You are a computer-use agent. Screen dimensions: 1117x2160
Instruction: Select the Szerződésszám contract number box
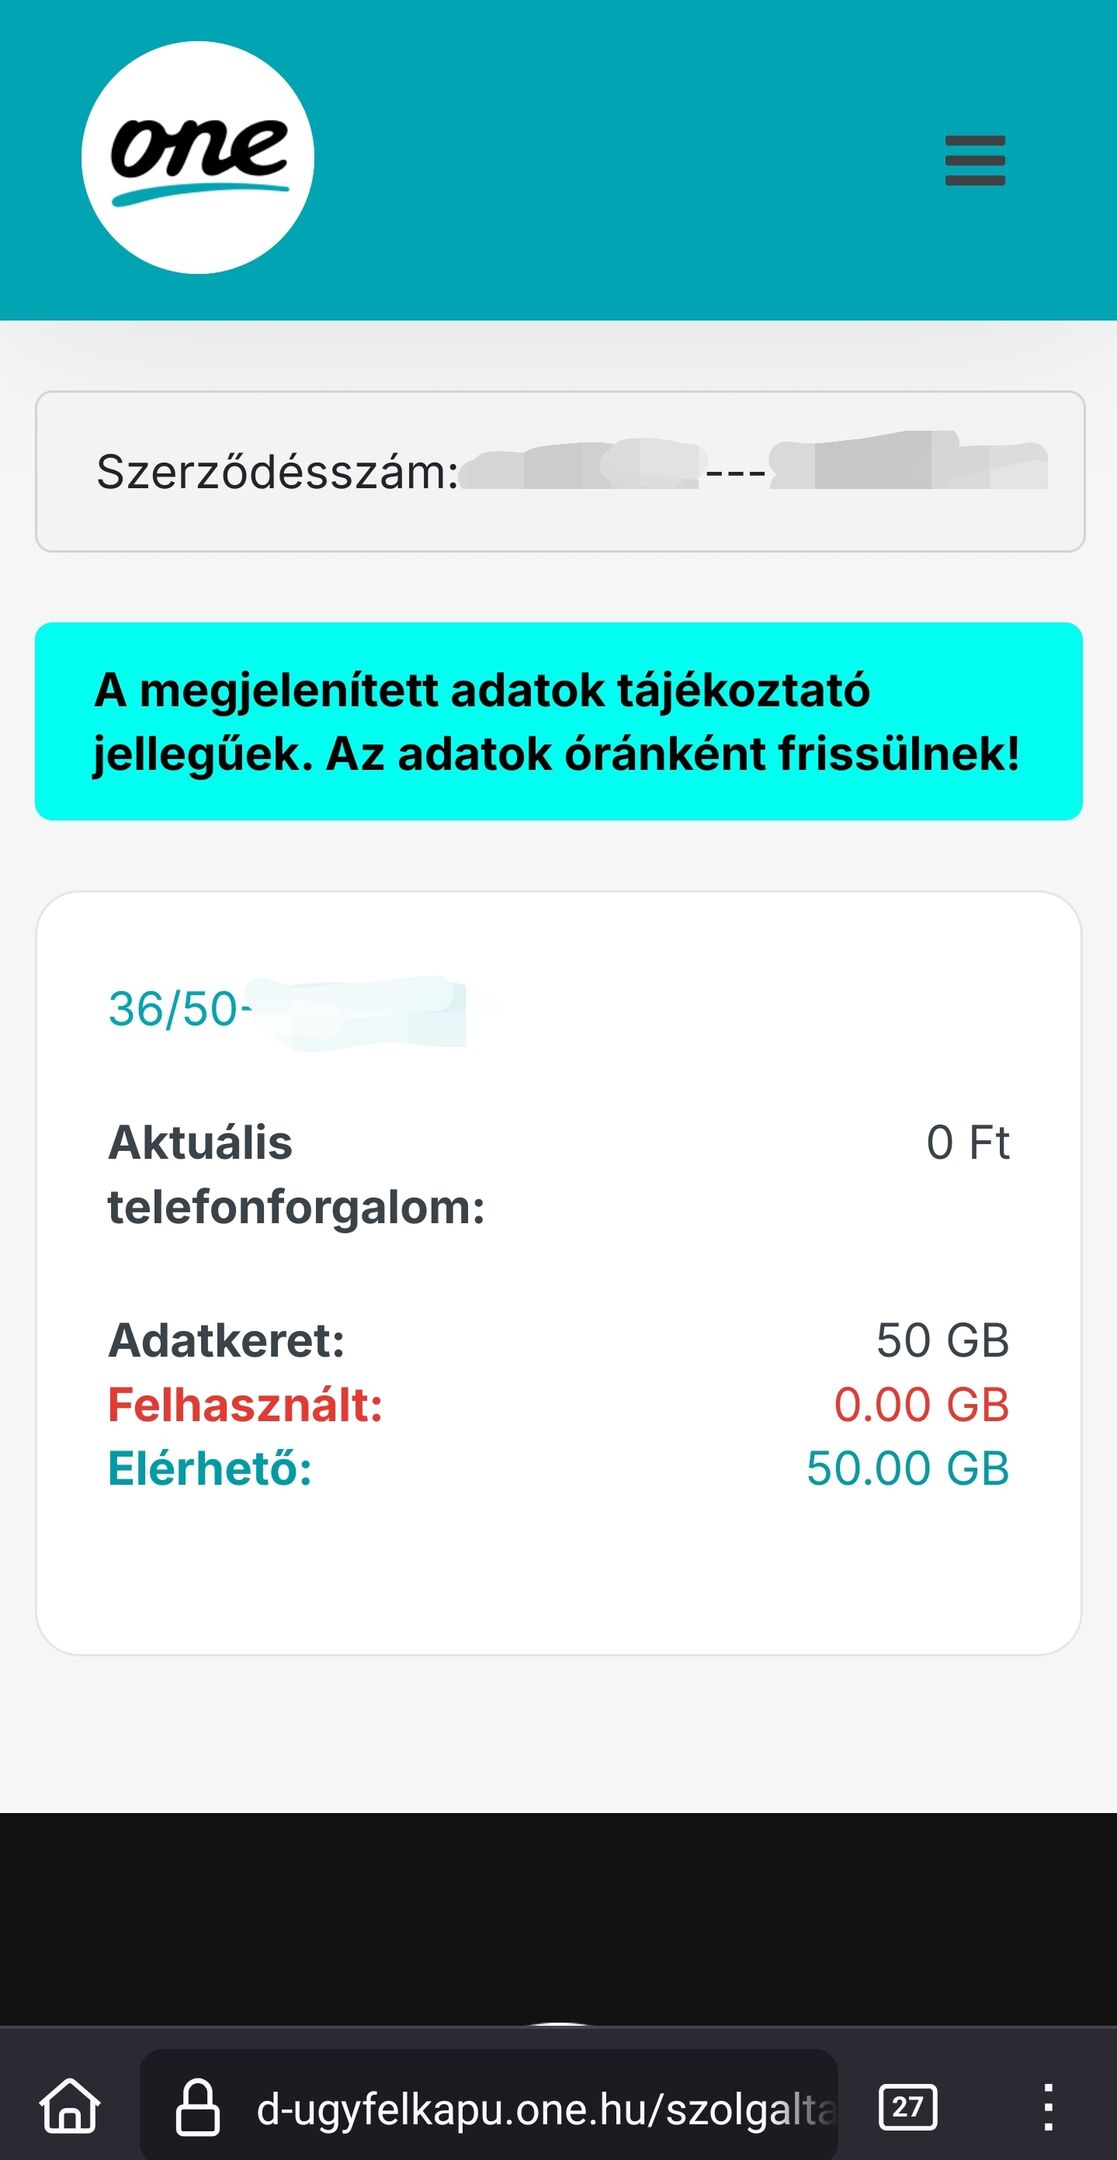pos(560,471)
